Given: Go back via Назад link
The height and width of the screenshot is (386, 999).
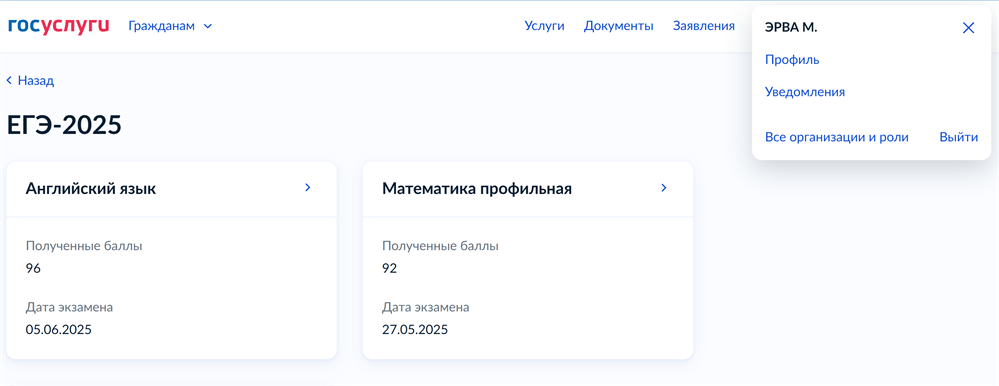Looking at the screenshot, I should tap(31, 81).
